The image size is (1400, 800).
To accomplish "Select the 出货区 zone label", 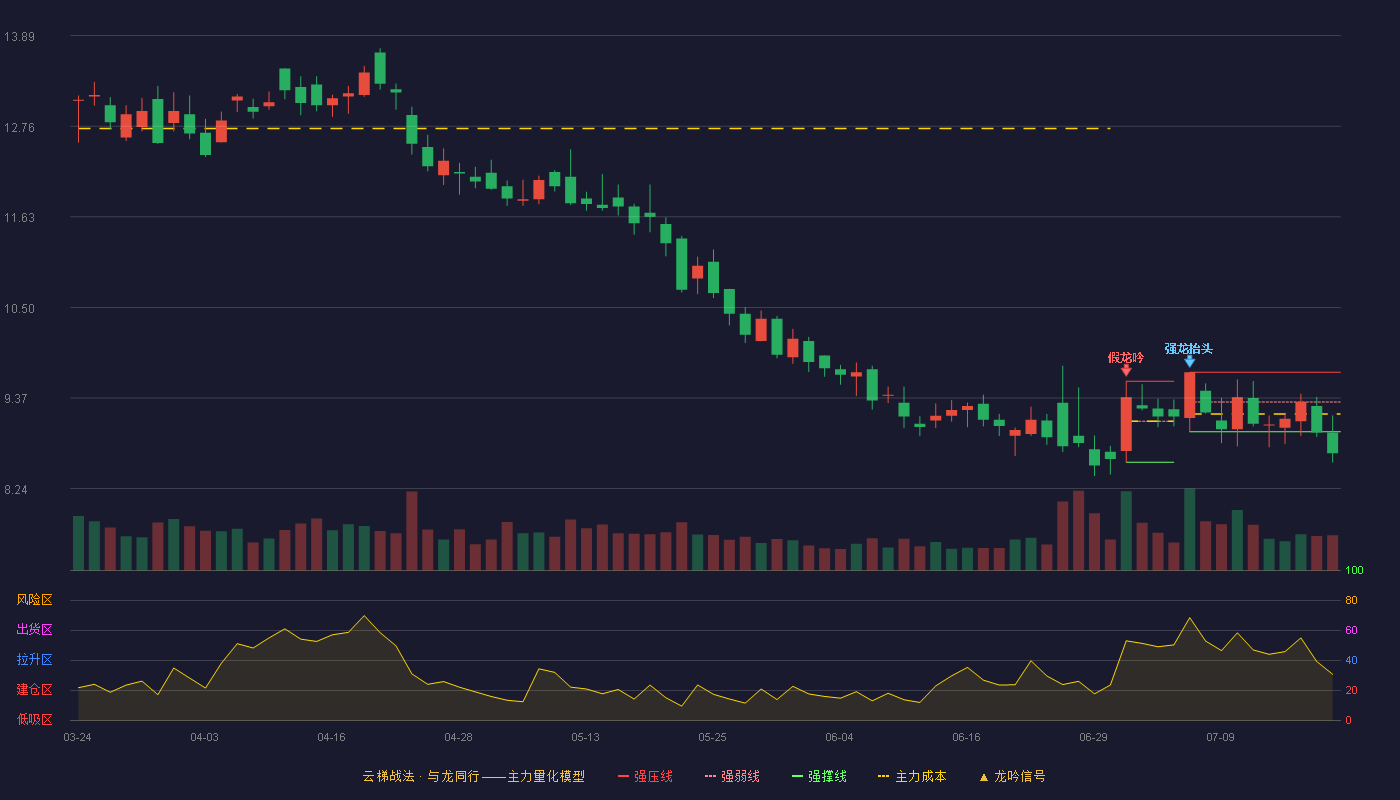I will (x=34, y=630).
